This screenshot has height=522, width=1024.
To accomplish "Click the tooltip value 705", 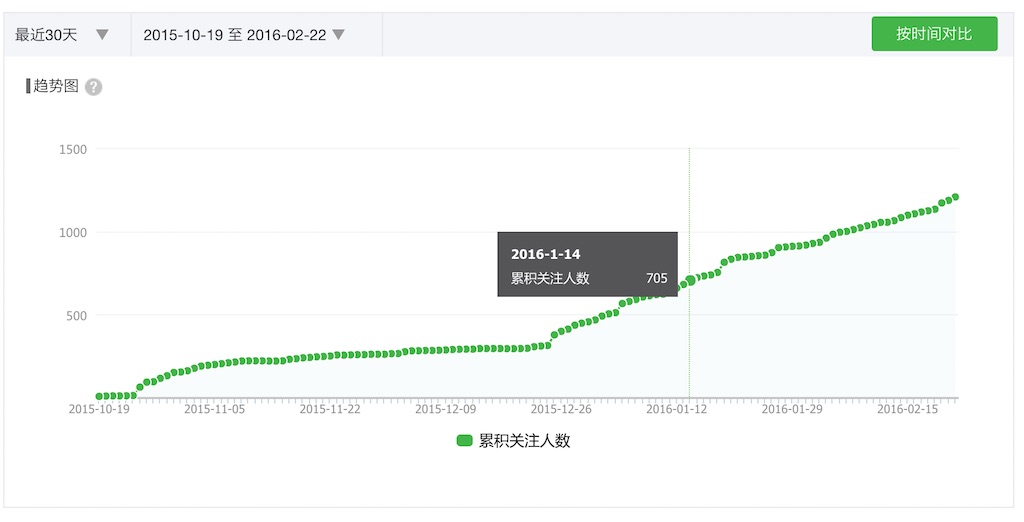I will [656, 278].
